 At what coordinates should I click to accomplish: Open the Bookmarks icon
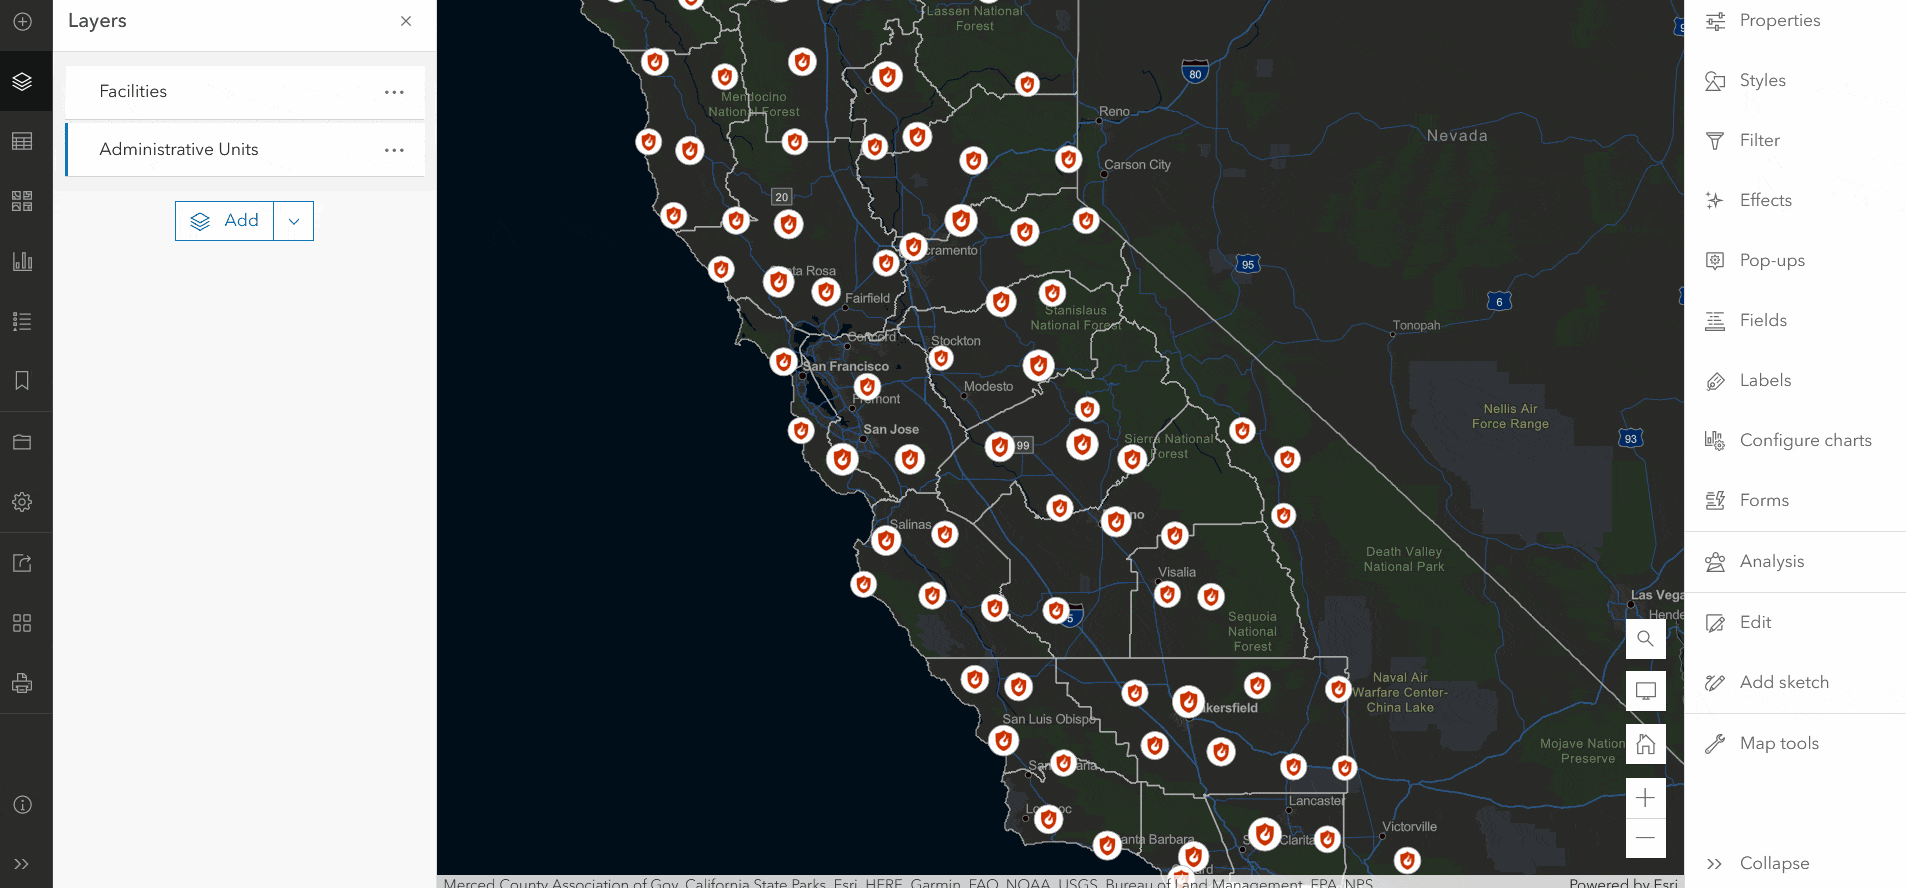pos(22,381)
